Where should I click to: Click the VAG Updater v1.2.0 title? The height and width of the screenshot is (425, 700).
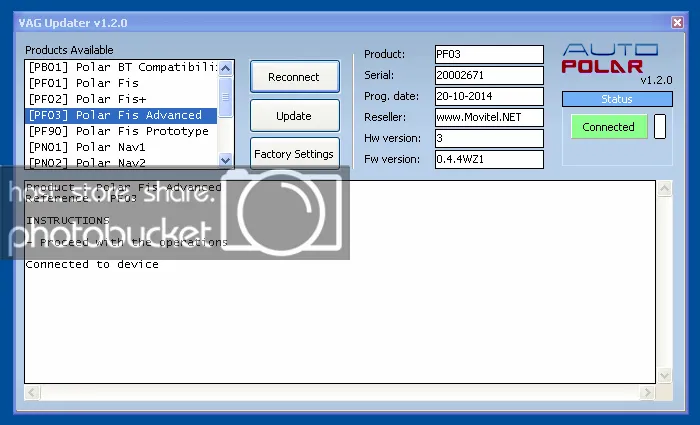point(73,23)
